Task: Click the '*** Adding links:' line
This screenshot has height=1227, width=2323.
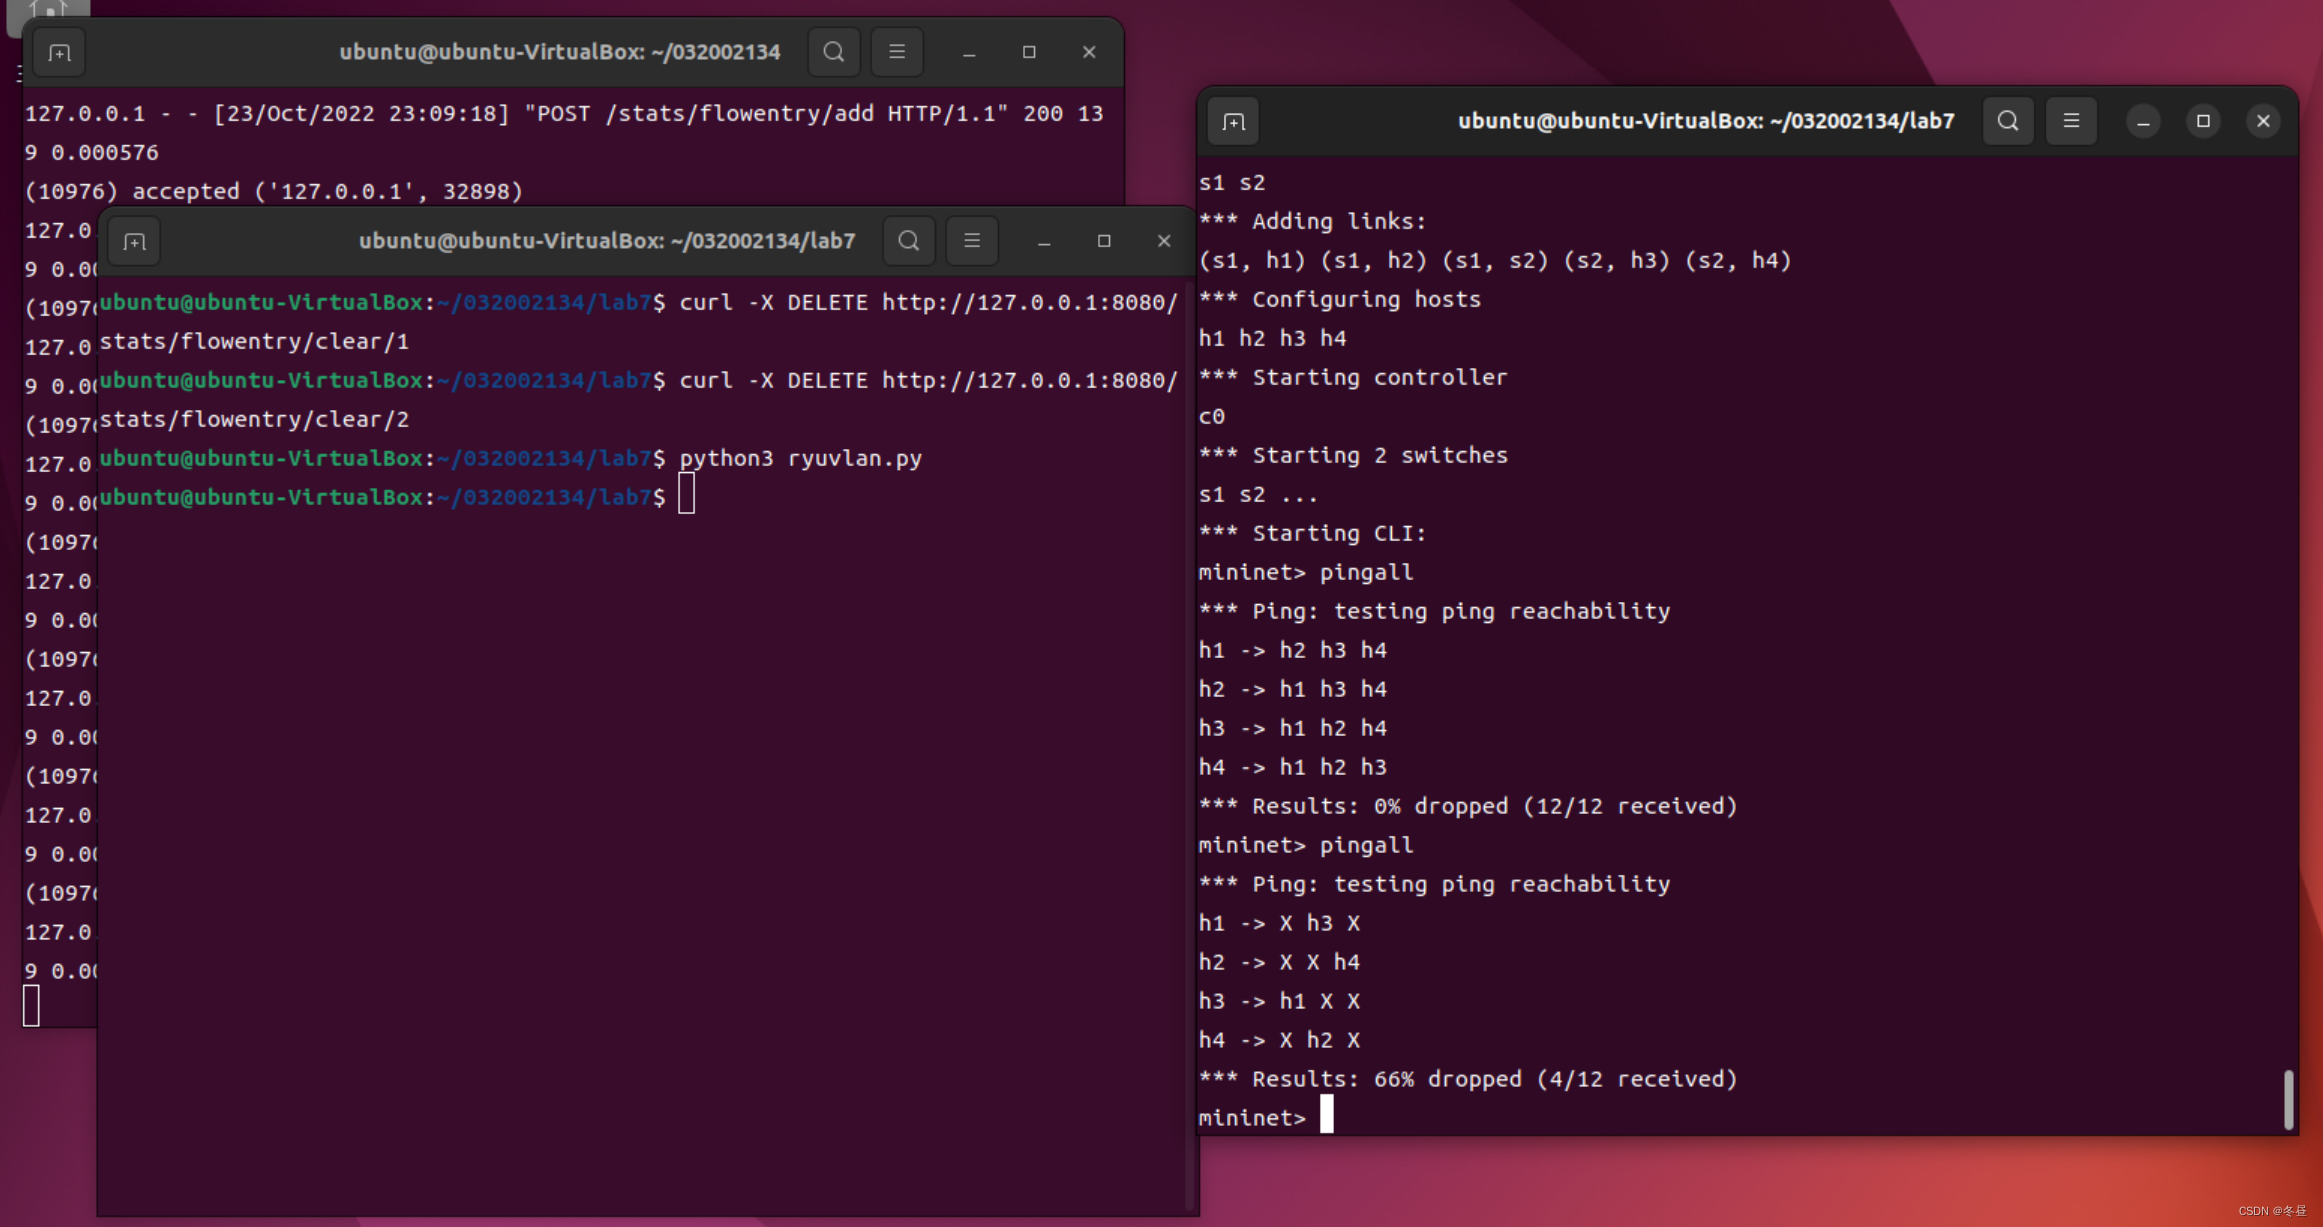Action: pyautogui.click(x=1312, y=221)
